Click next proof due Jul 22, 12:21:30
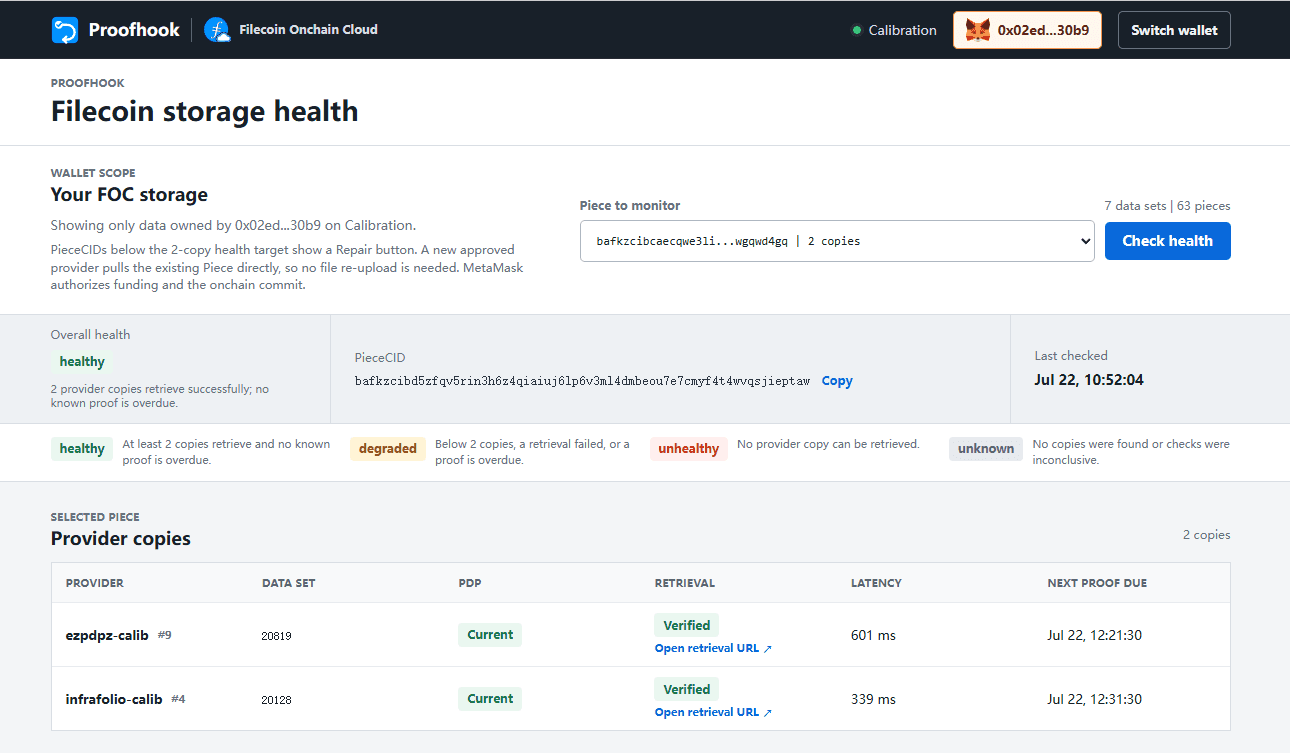 pyautogui.click(x=1095, y=635)
